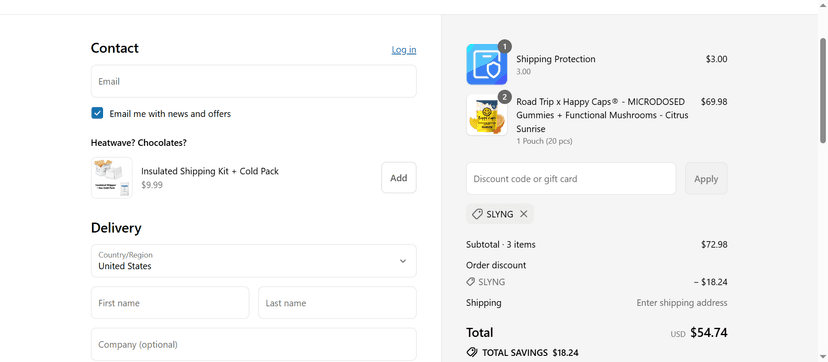This screenshot has width=828, height=362.
Task: Click the Total Savings tag icon
Action: coord(472,353)
